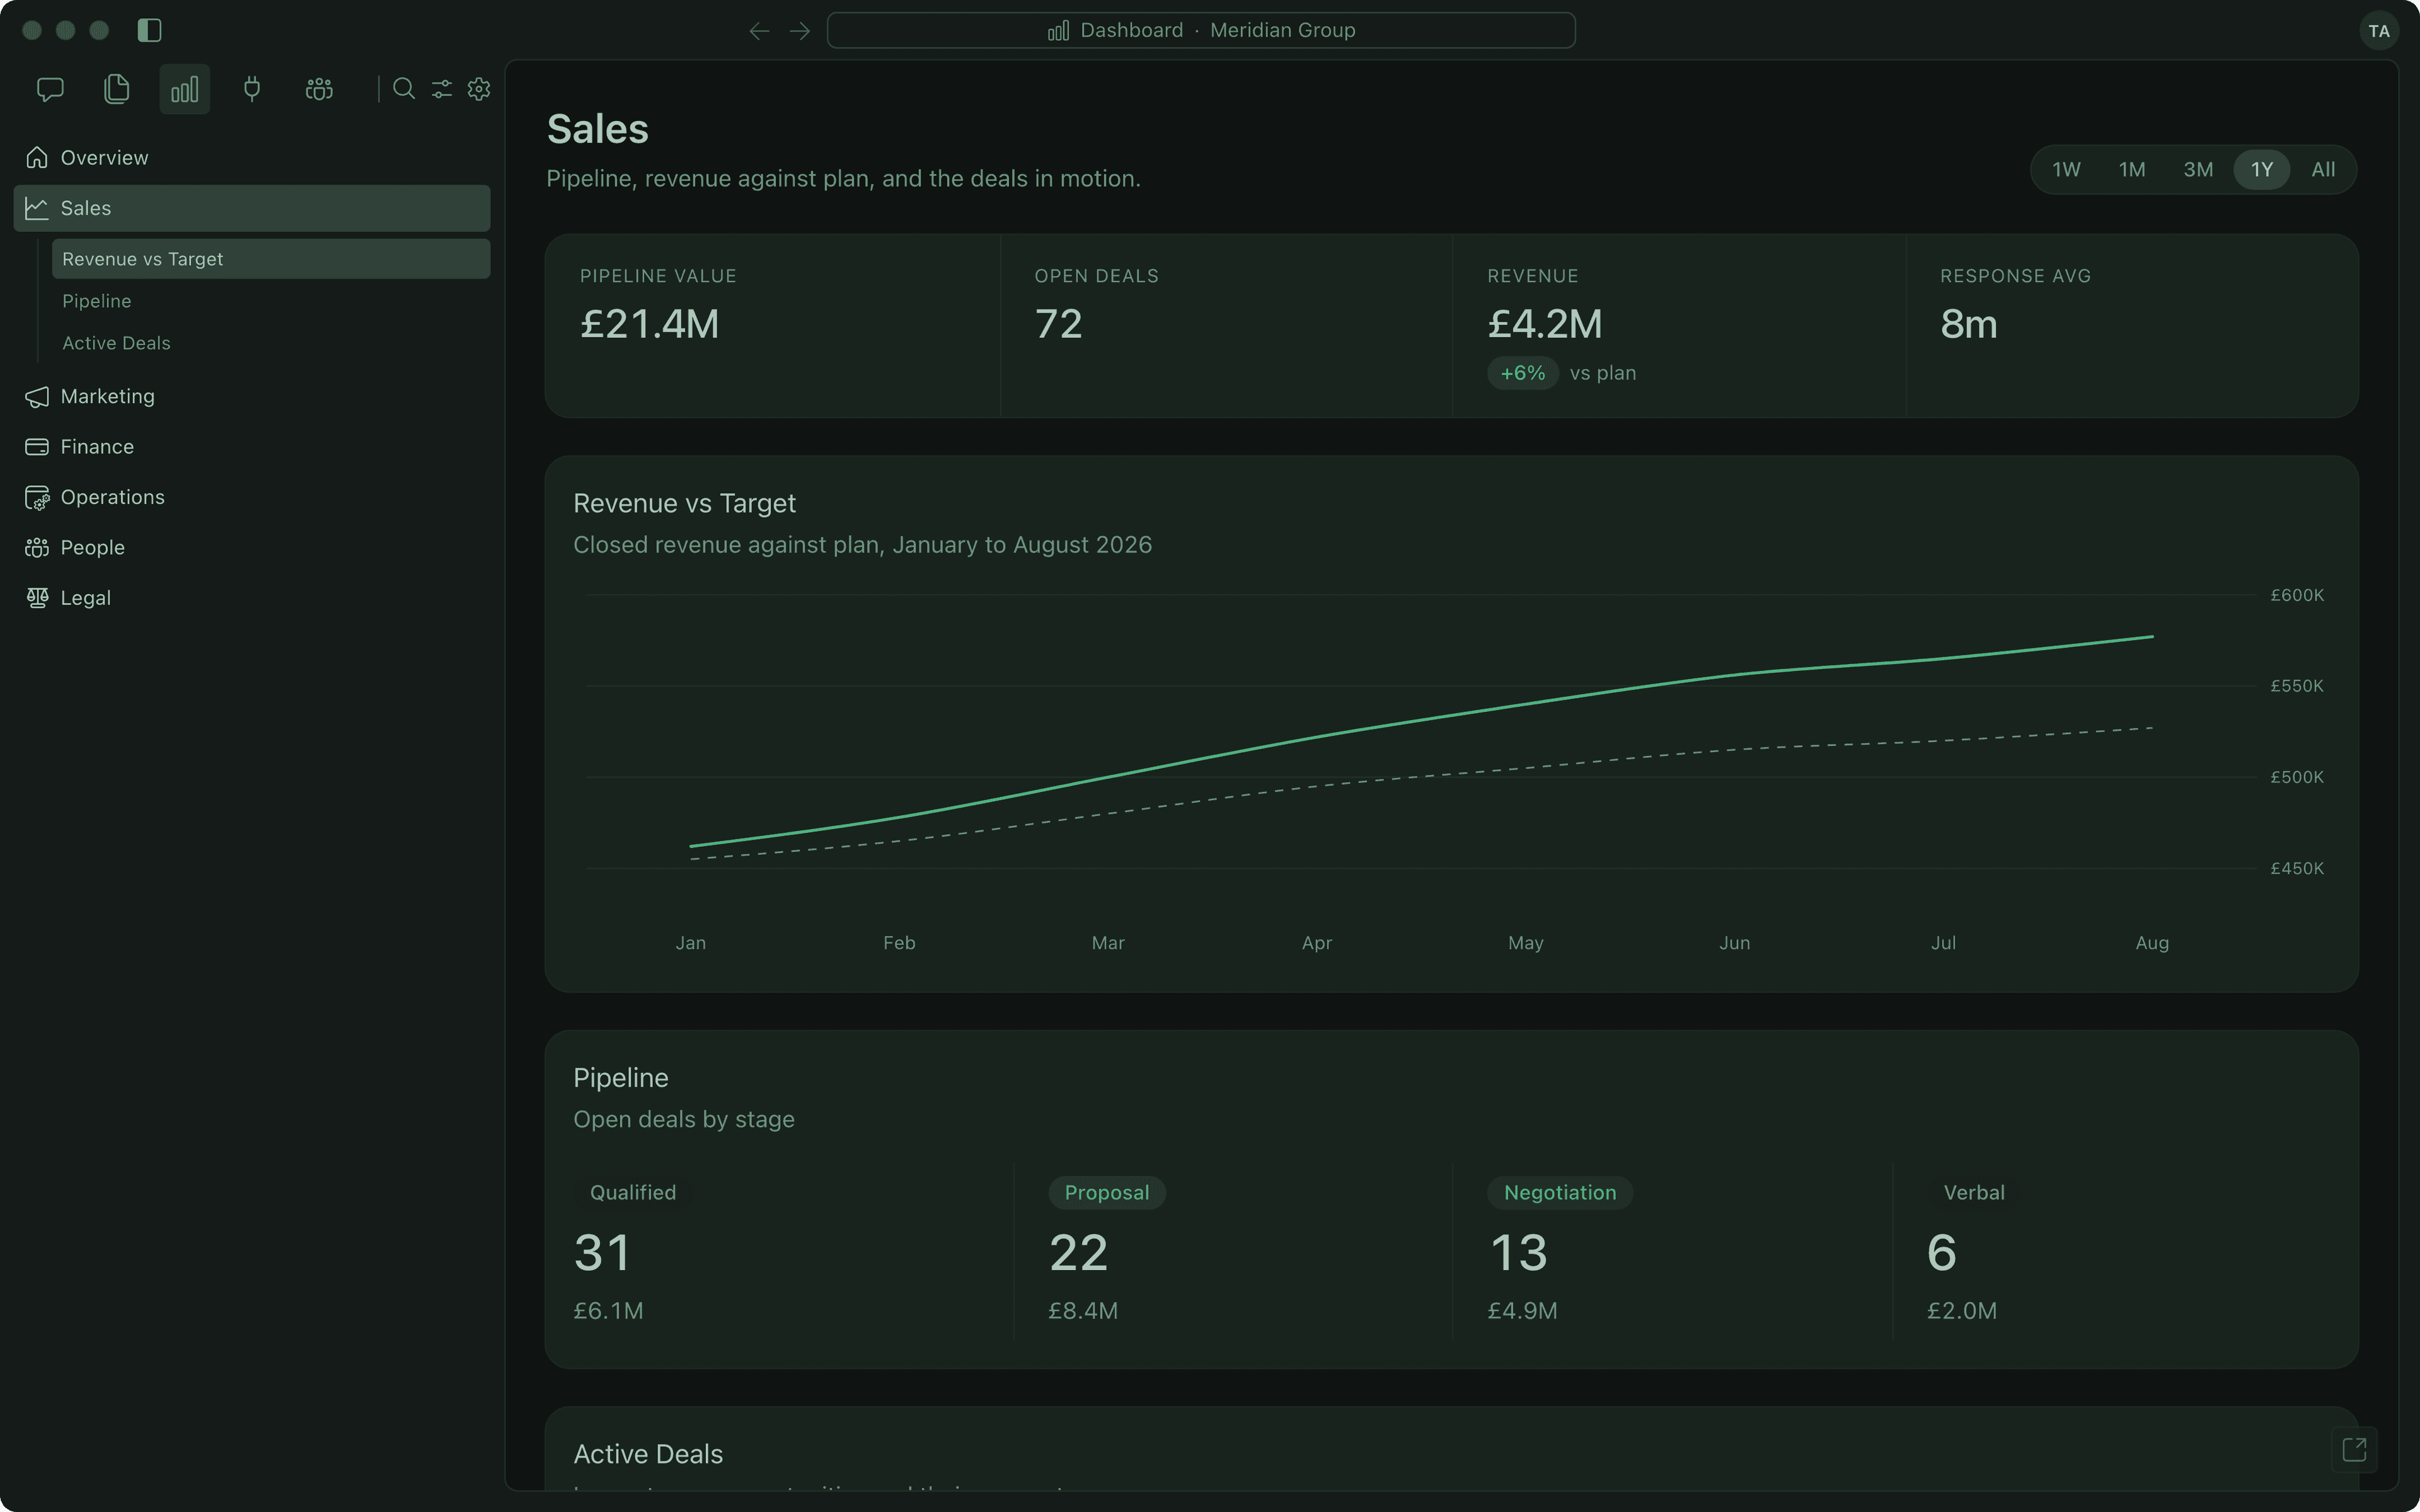Click the £4.2M revenue value
The height and width of the screenshot is (1512, 2420).
(1545, 324)
